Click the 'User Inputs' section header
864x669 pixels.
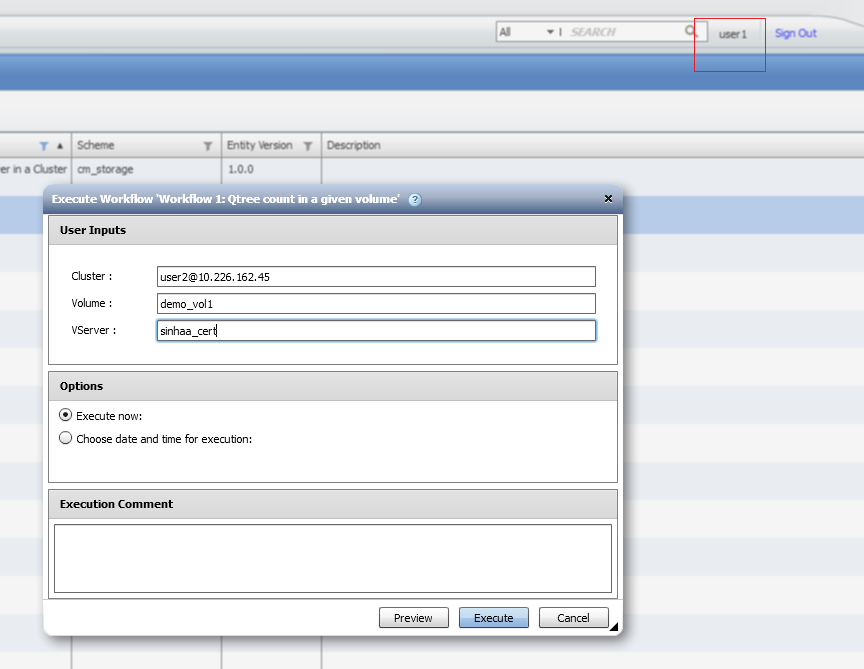pyautogui.click(x=333, y=230)
